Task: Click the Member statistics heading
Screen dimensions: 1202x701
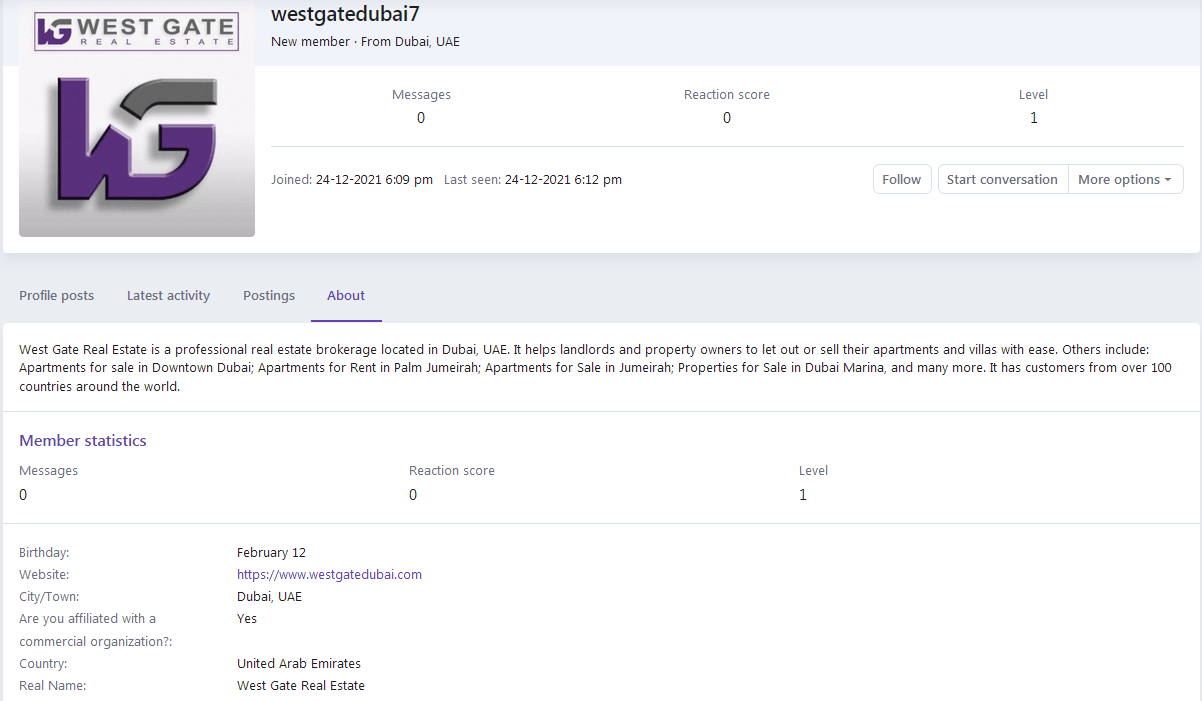Action: tap(83, 440)
